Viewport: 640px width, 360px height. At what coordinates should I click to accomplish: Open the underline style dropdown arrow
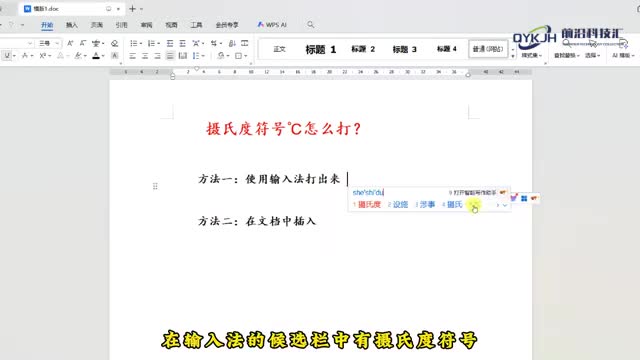coord(14,56)
